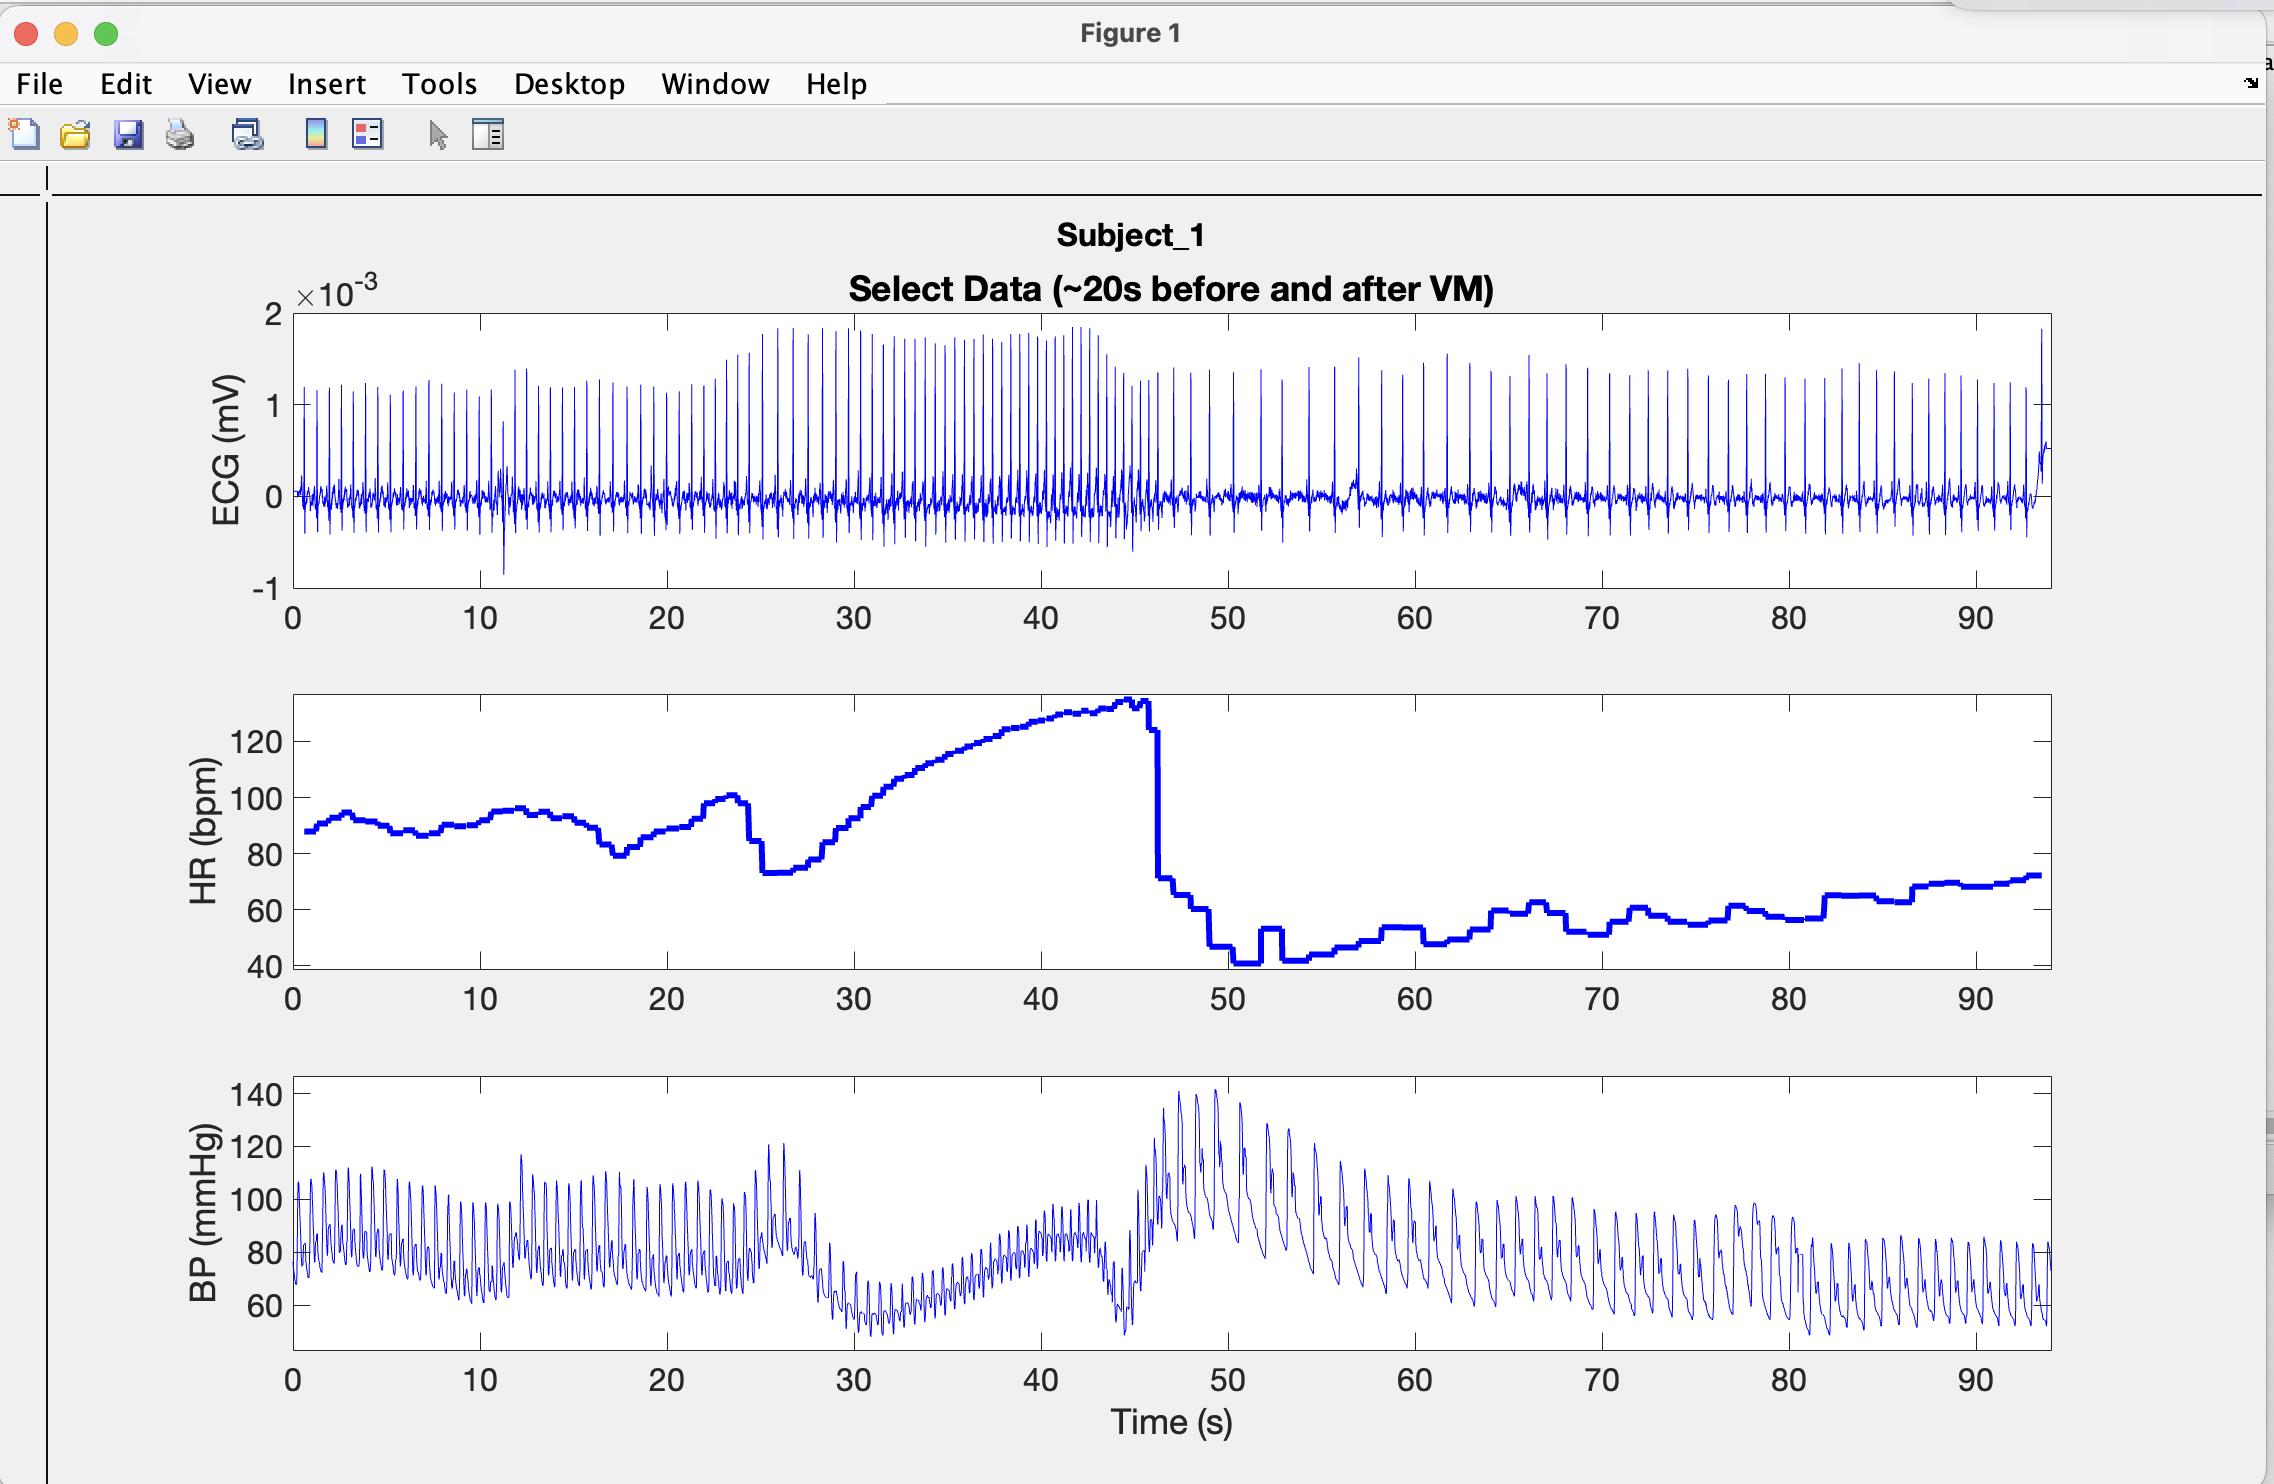Open the View menu
Viewport: 2274px width, 1484px height.
tap(219, 84)
